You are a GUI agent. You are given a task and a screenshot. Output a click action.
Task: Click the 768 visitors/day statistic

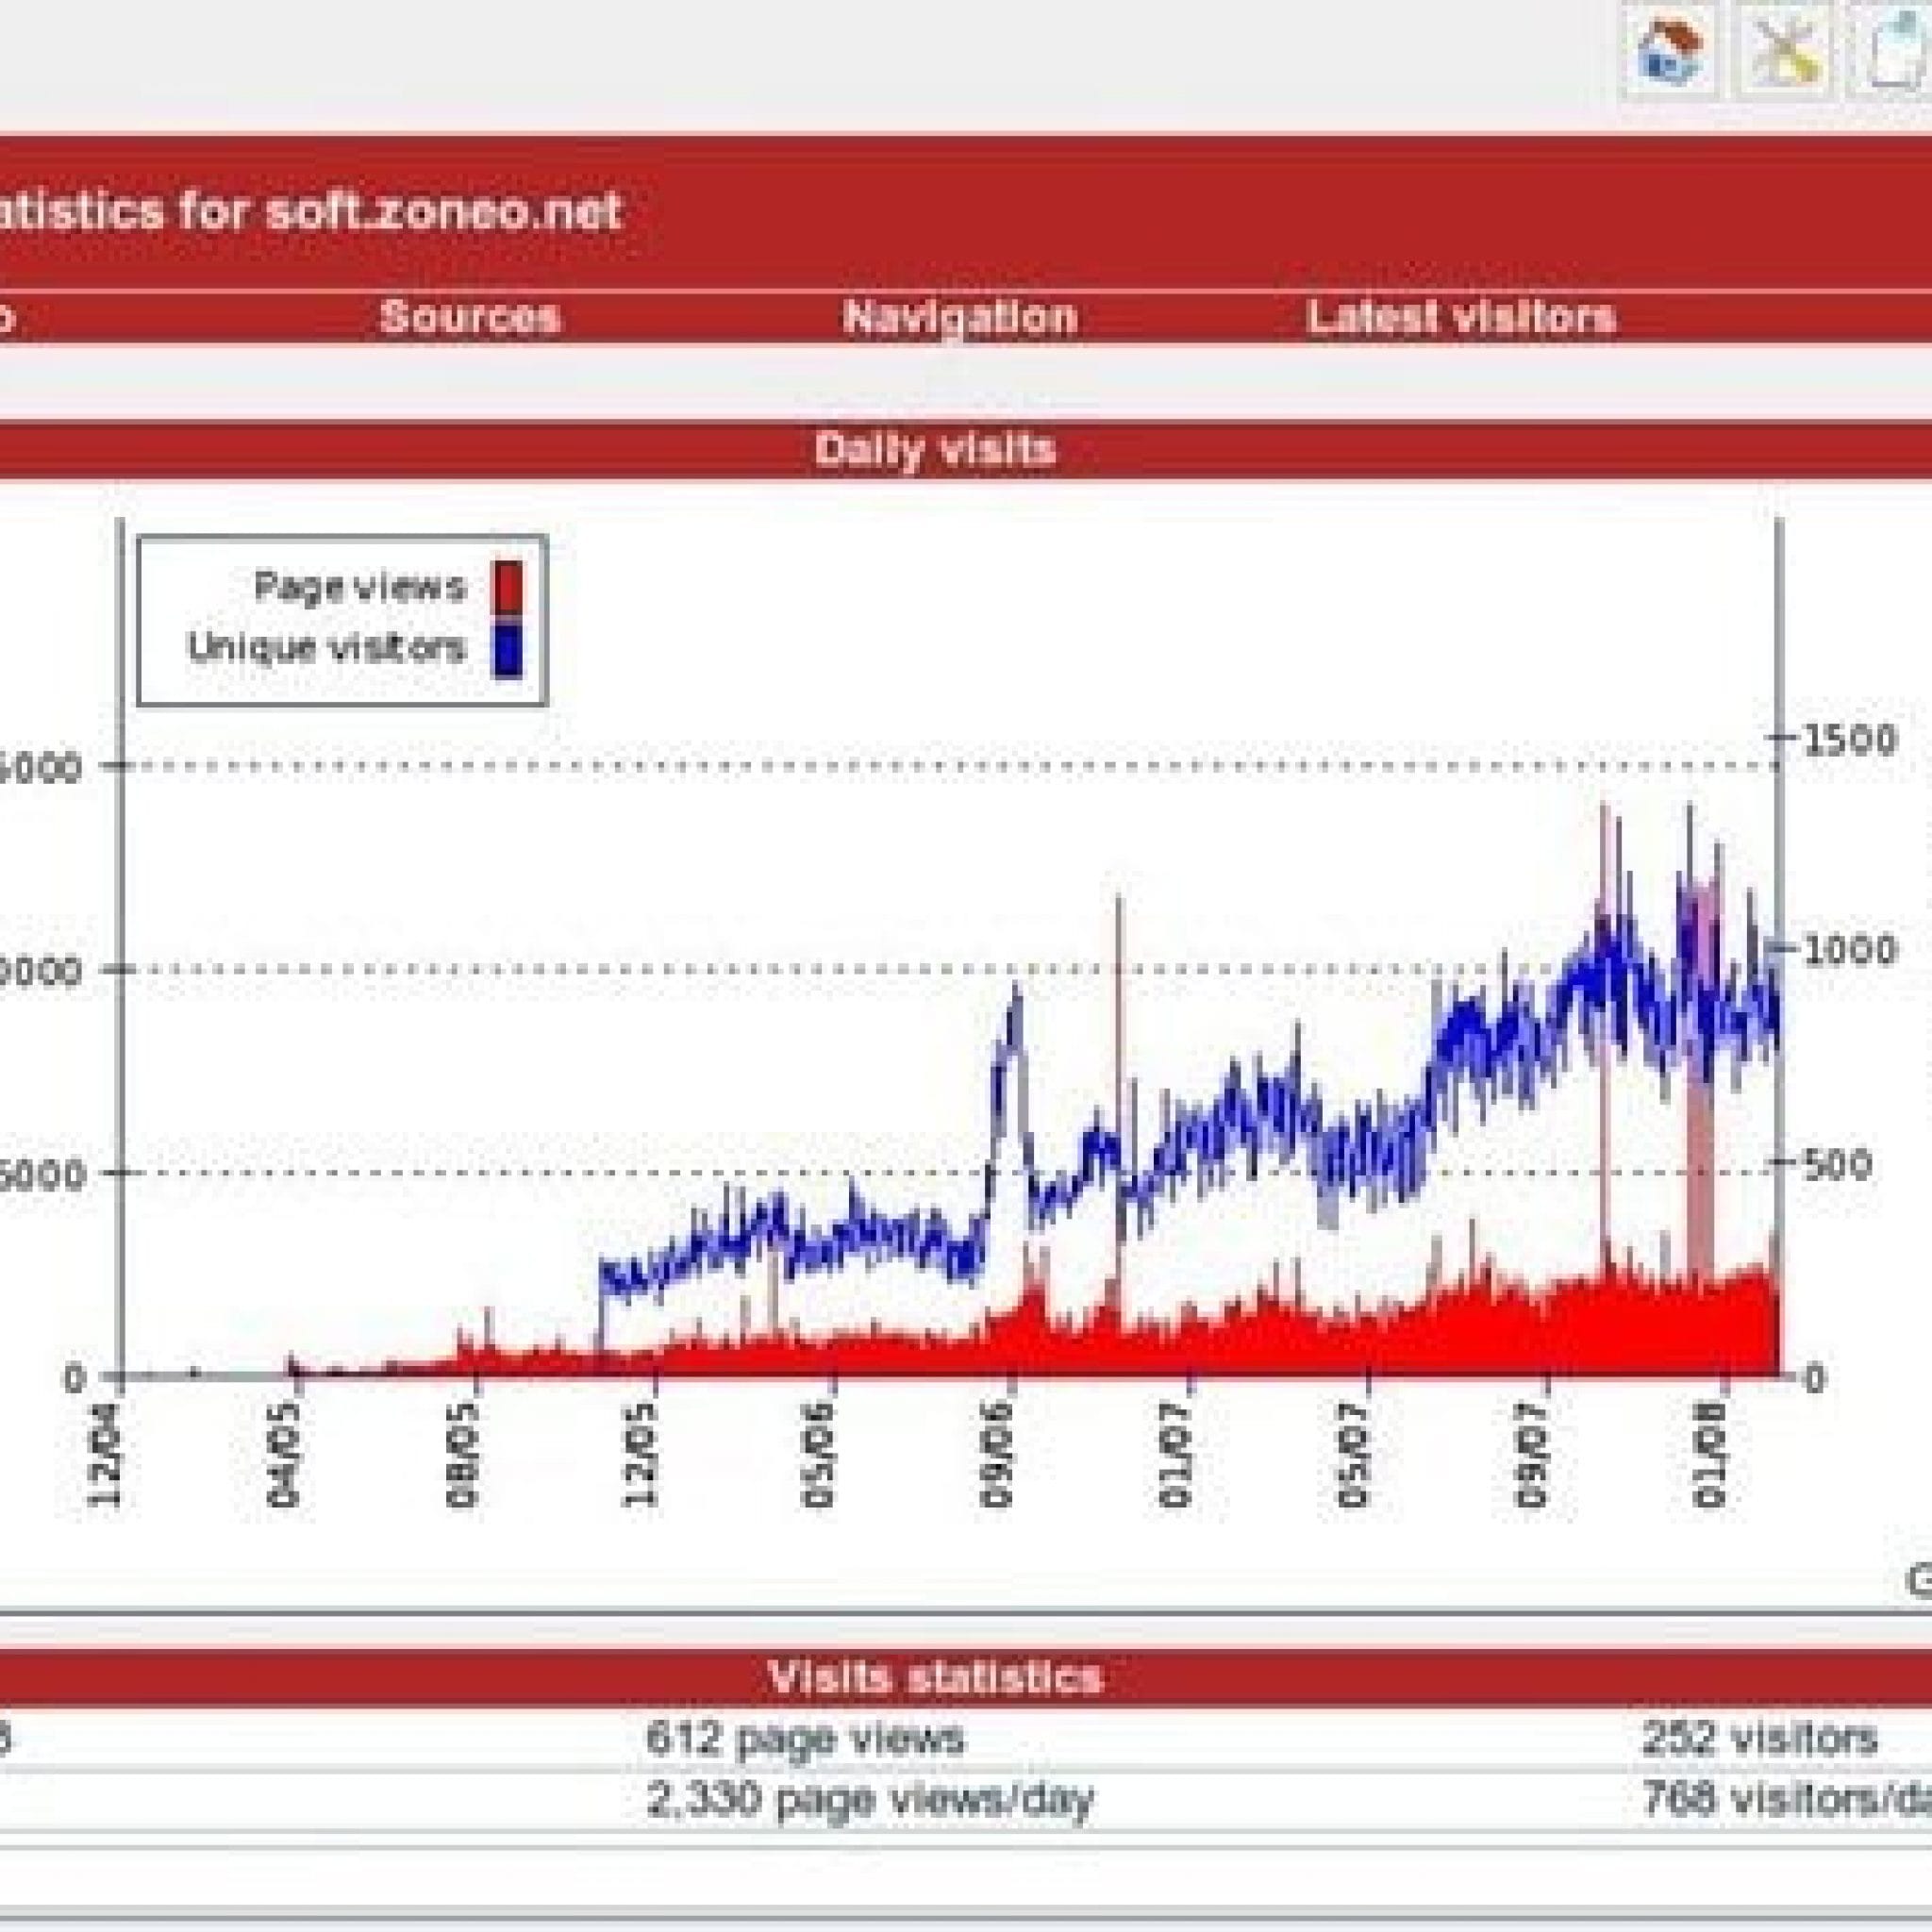click(x=1785, y=1800)
